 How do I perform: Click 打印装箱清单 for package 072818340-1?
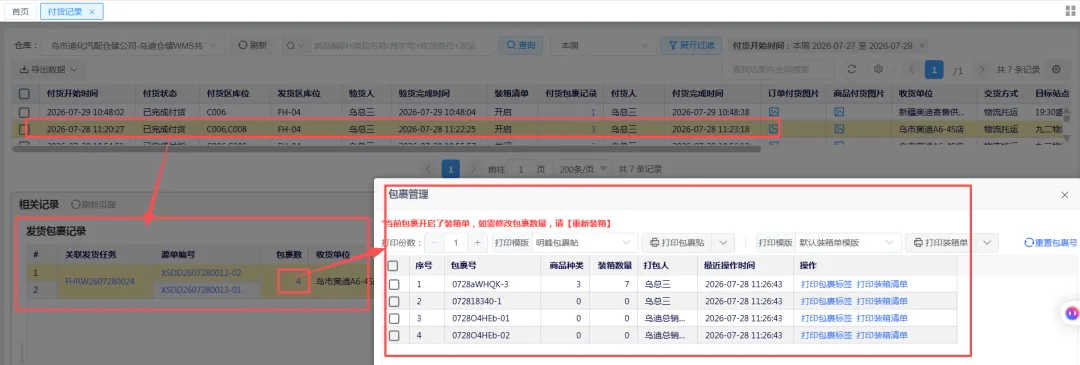pyautogui.click(x=882, y=301)
